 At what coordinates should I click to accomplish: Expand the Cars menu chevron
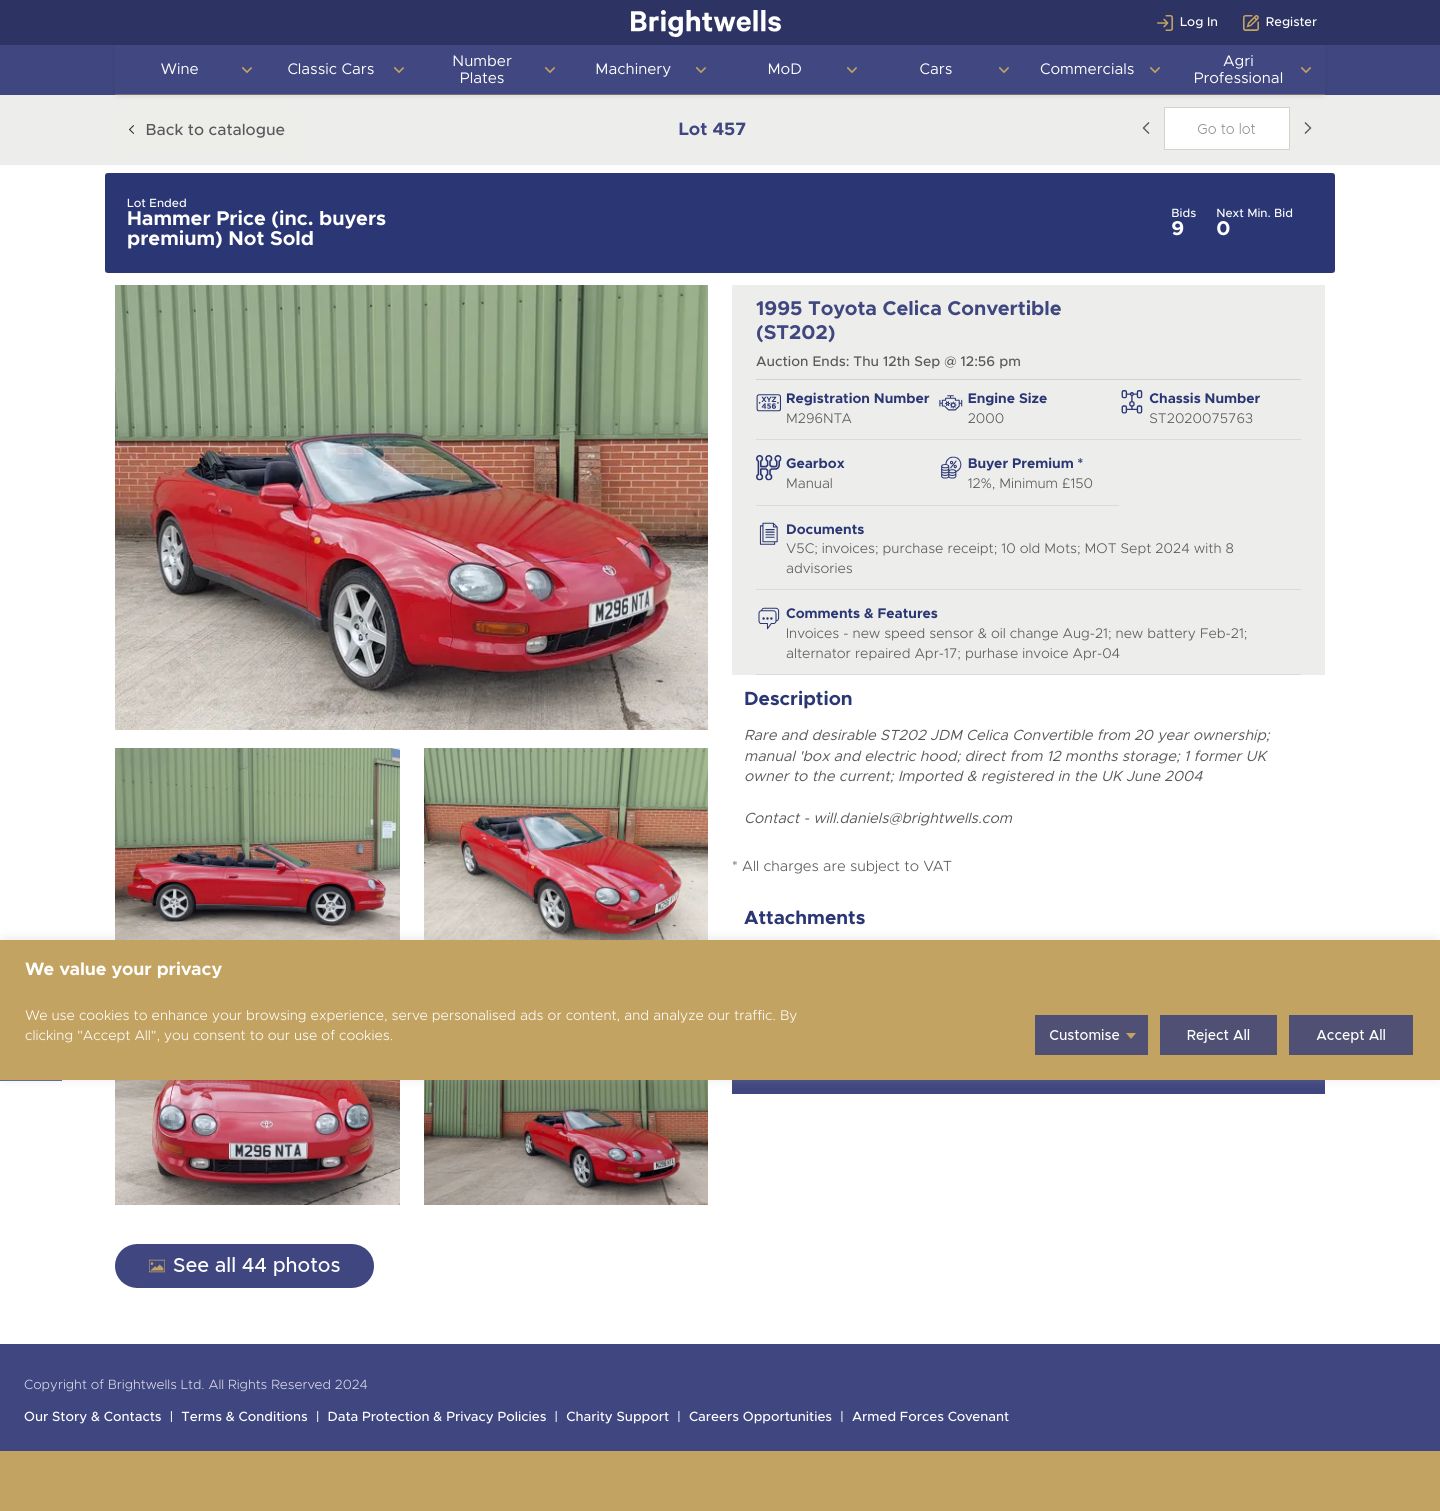pos(1003,70)
